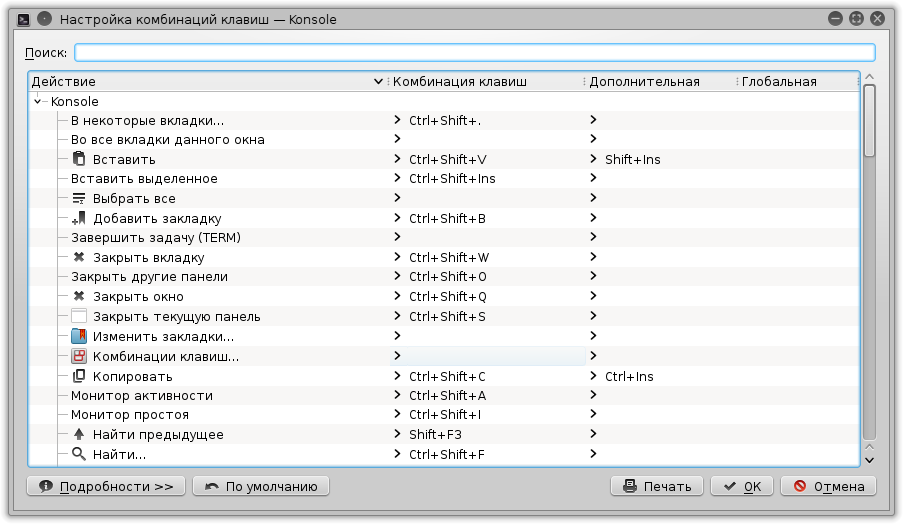
Task: Reset shortcuts with По умолчанию button
Action: click(261, 486)
